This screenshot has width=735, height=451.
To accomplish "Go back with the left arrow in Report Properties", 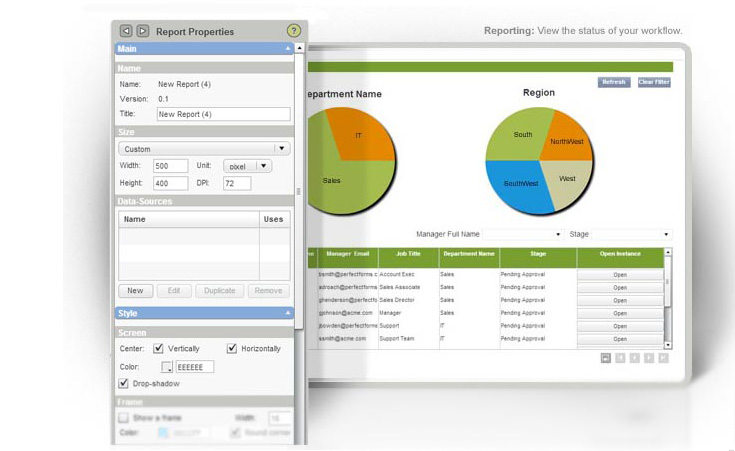I will [x=126, y=31].
